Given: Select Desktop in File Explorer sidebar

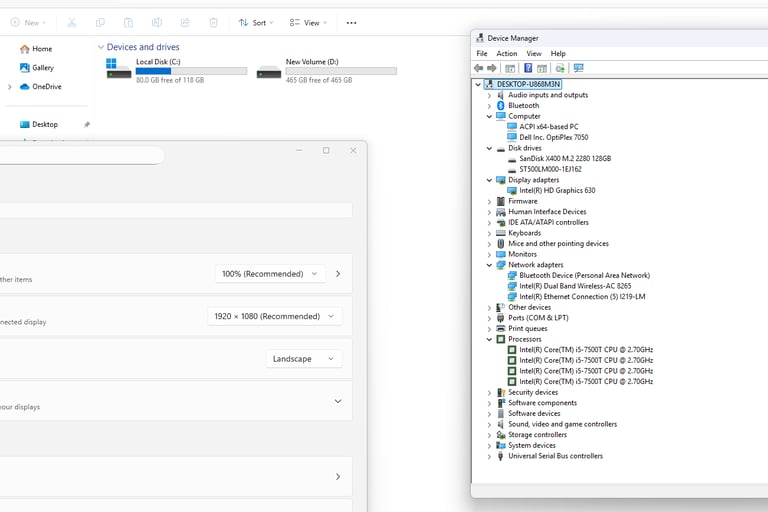Looking at the screenshot, I should click(x=39, y=124).
